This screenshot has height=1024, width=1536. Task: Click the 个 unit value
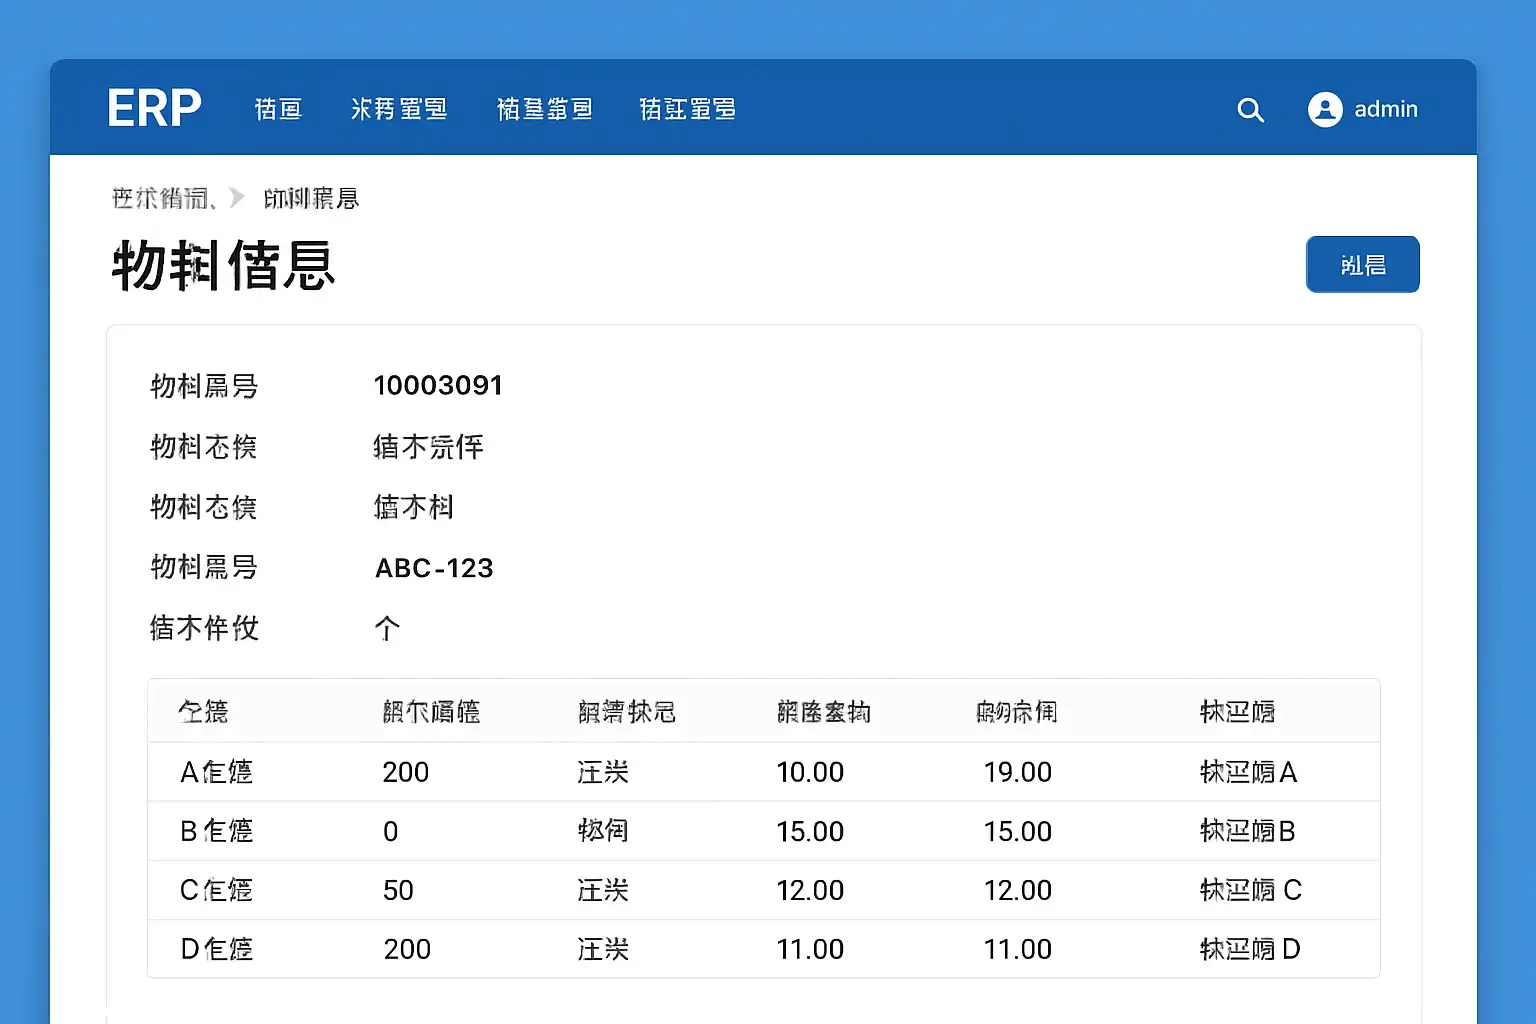[387, 628]
